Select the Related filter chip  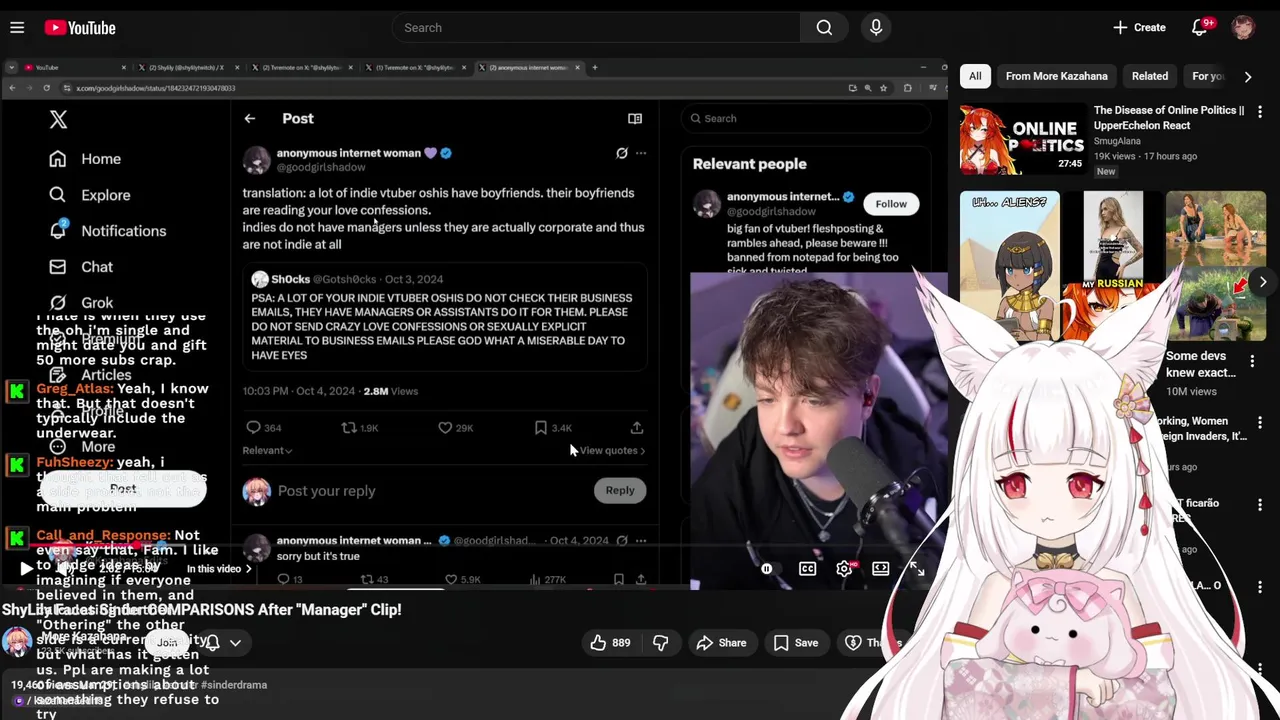click(x=1149, y=76)
